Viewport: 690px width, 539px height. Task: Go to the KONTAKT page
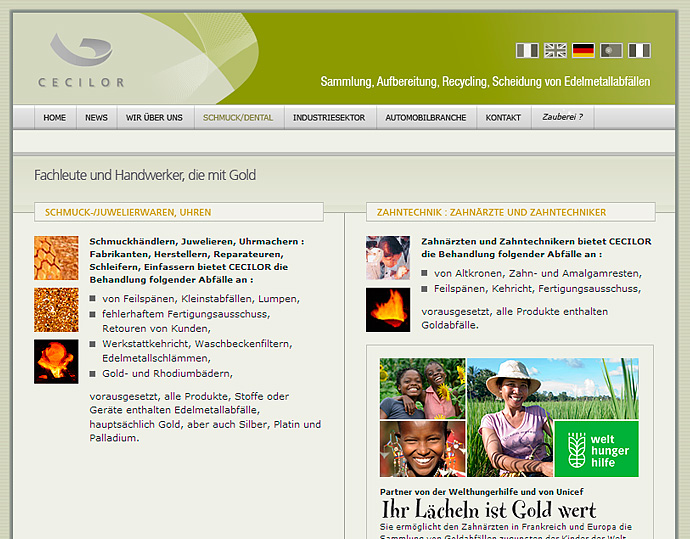click(503, 117)
